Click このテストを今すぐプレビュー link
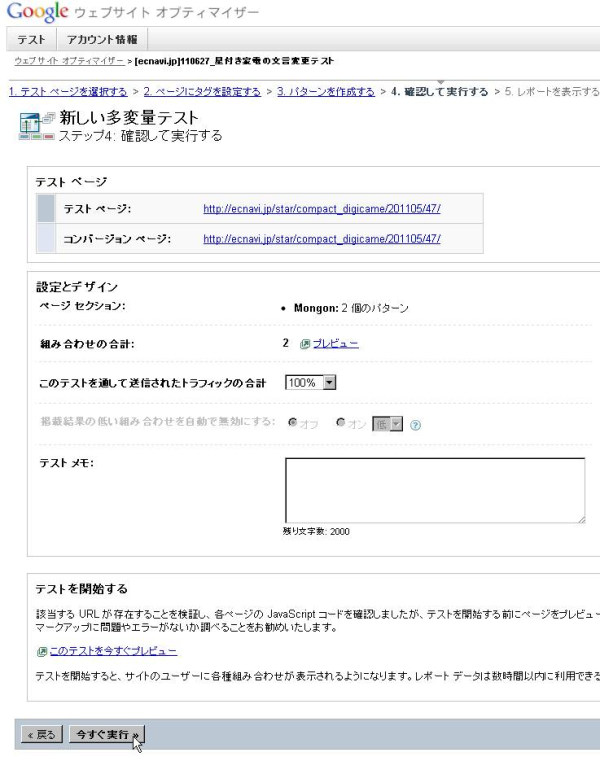 tap(113, 651)
